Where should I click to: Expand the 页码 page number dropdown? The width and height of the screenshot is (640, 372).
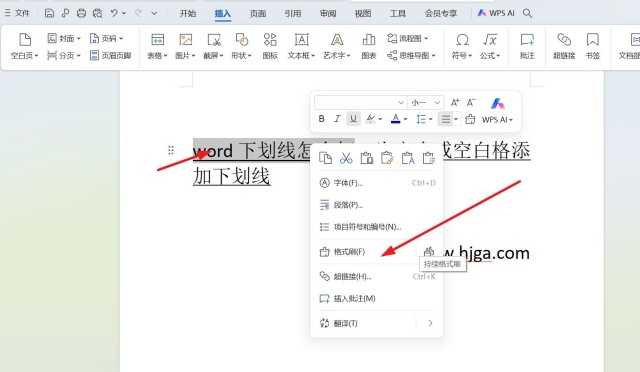[121, 39]
